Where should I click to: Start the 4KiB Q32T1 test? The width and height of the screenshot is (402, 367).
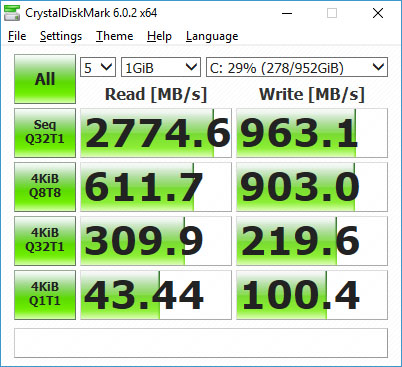[x=45, y=241]
